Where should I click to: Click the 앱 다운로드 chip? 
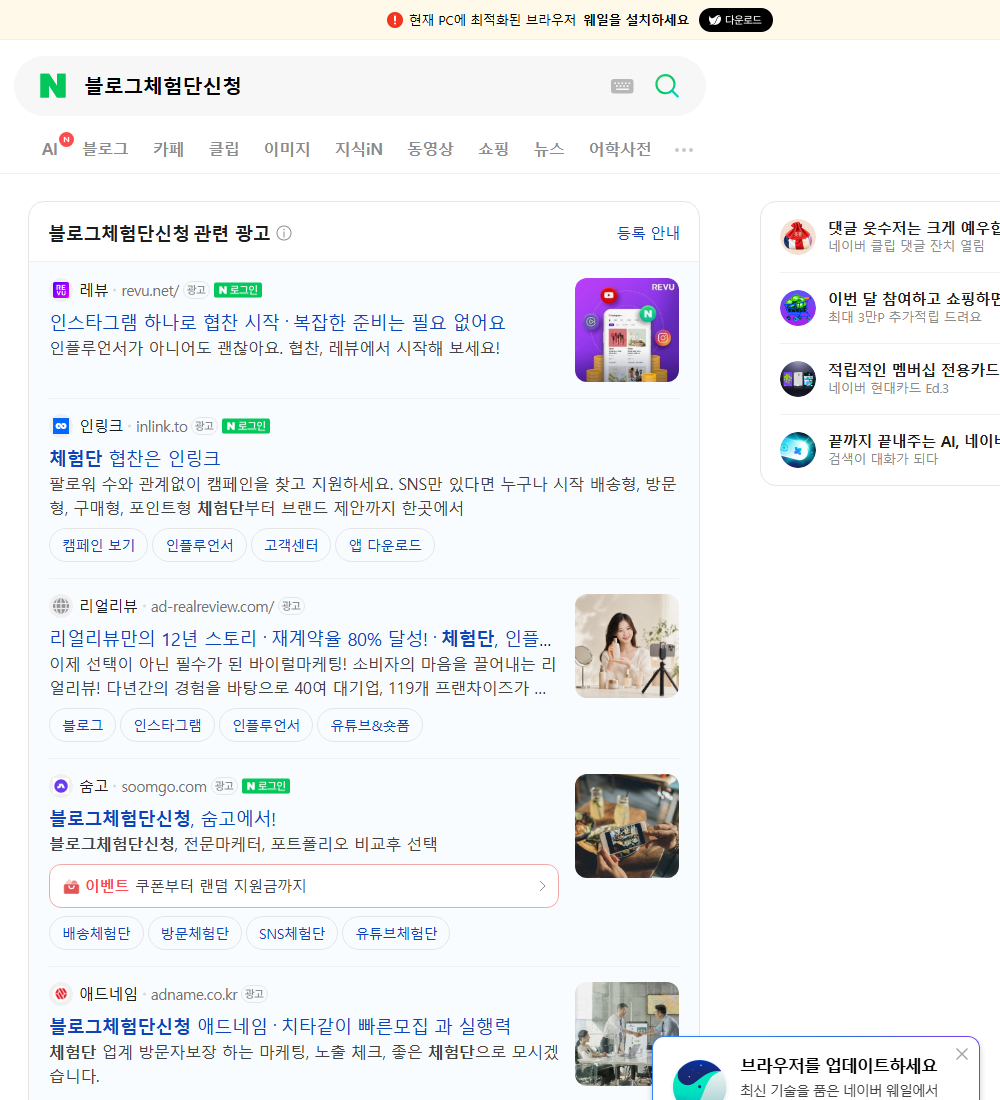[385, 545]
